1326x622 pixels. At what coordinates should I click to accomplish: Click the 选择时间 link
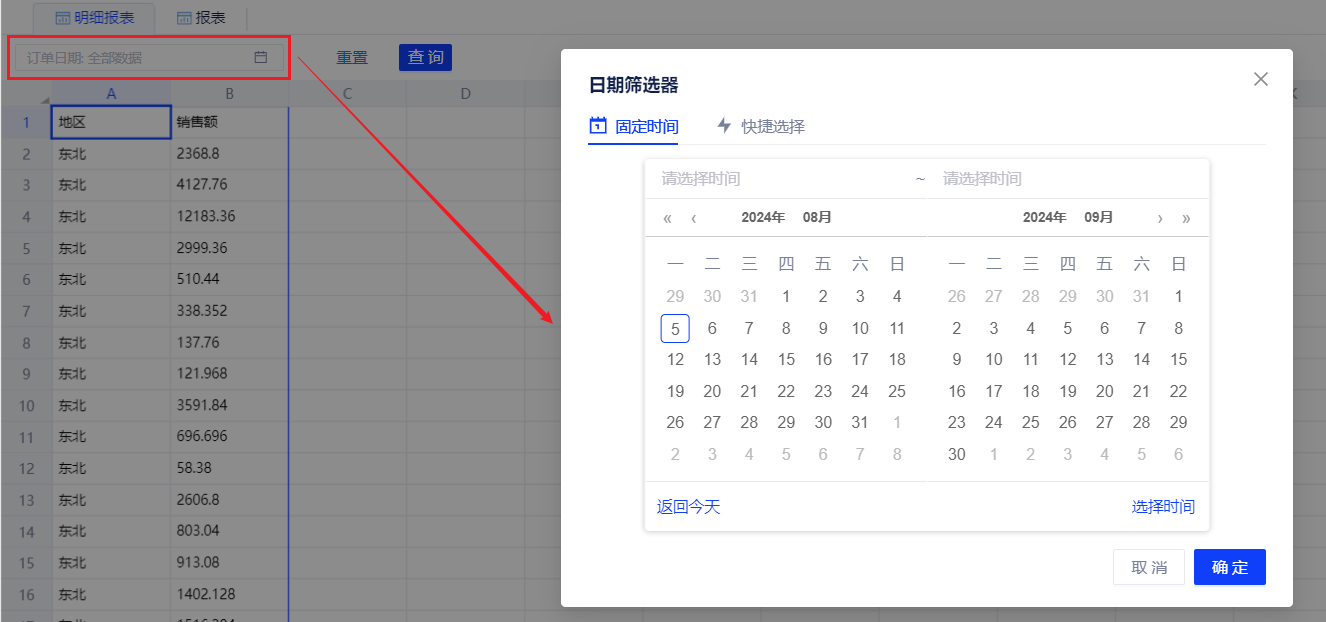[x=1163, y=507]
